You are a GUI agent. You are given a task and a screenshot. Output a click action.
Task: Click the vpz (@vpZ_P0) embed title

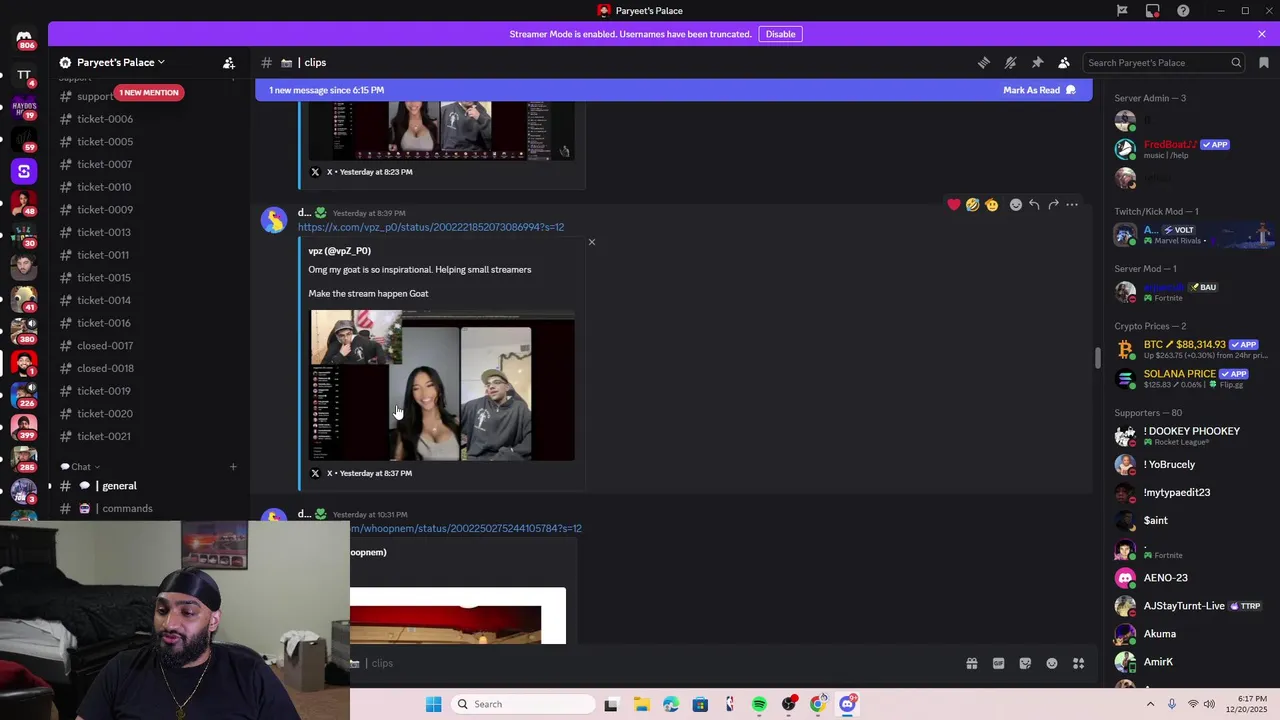(x=340, y=251)
